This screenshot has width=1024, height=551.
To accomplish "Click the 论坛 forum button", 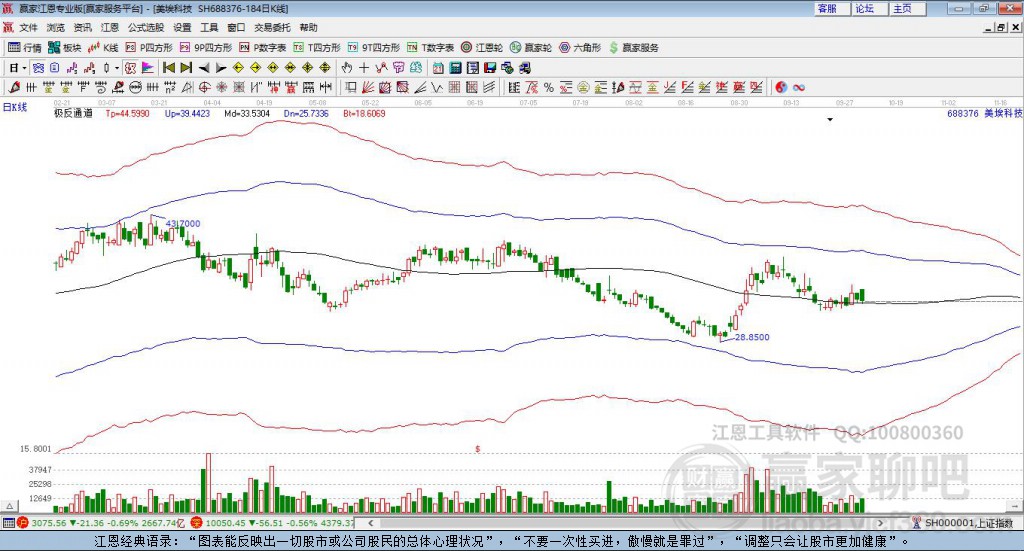I will (x=870, y=8).
